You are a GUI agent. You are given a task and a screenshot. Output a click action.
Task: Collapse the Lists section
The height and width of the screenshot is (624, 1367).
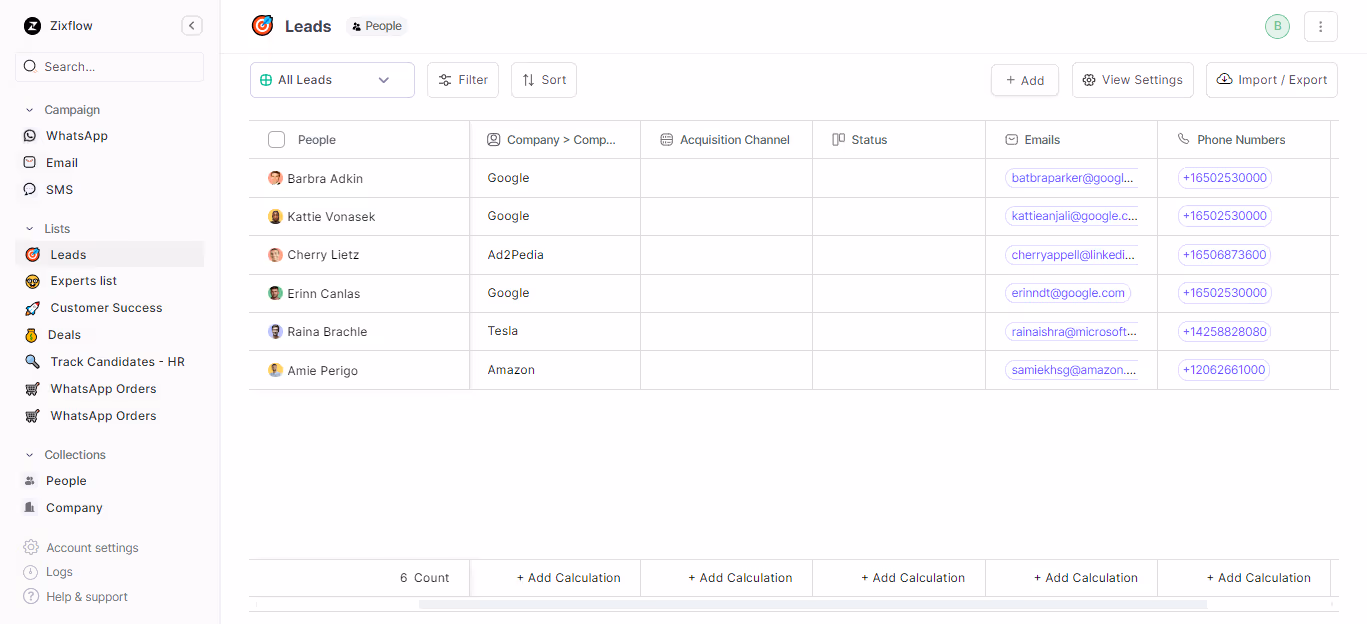click(30, 229)
